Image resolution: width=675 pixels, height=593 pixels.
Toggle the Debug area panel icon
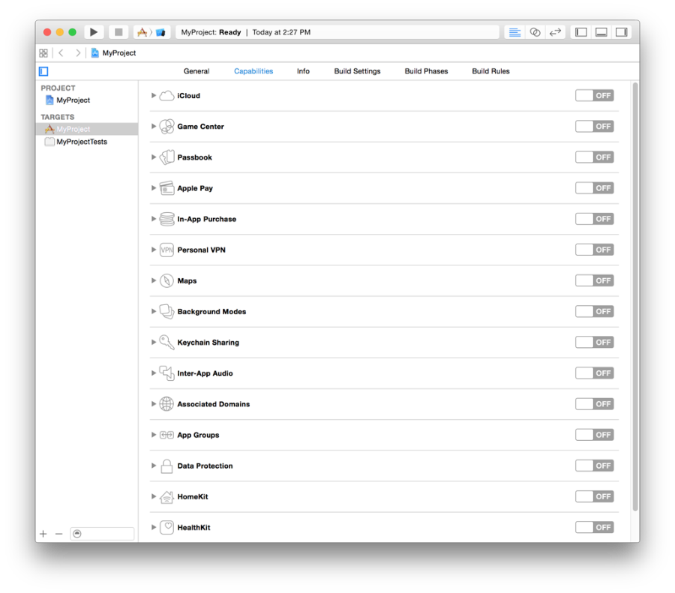pyautogui.click(x=601, y=32)
